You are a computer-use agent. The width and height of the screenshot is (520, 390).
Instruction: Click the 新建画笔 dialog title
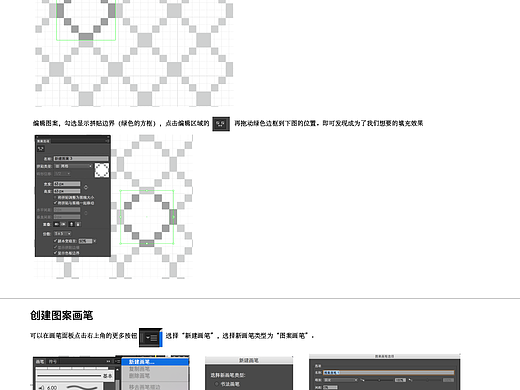(x=249, y=360)
